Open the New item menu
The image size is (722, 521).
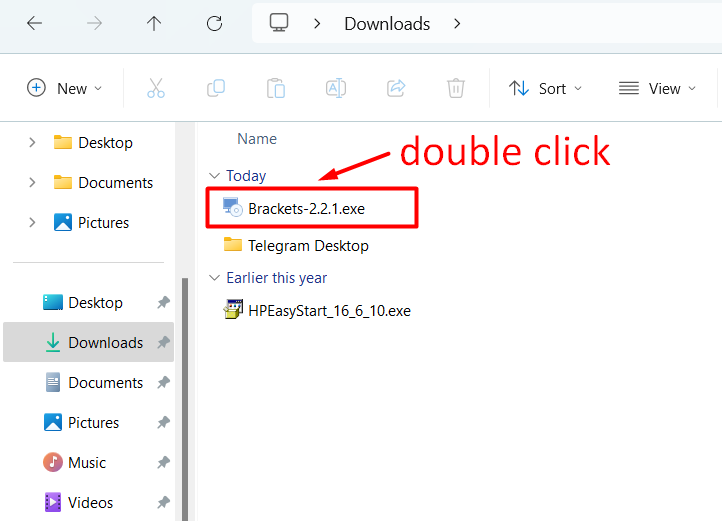pyautogui.click(x=64, y=88)
